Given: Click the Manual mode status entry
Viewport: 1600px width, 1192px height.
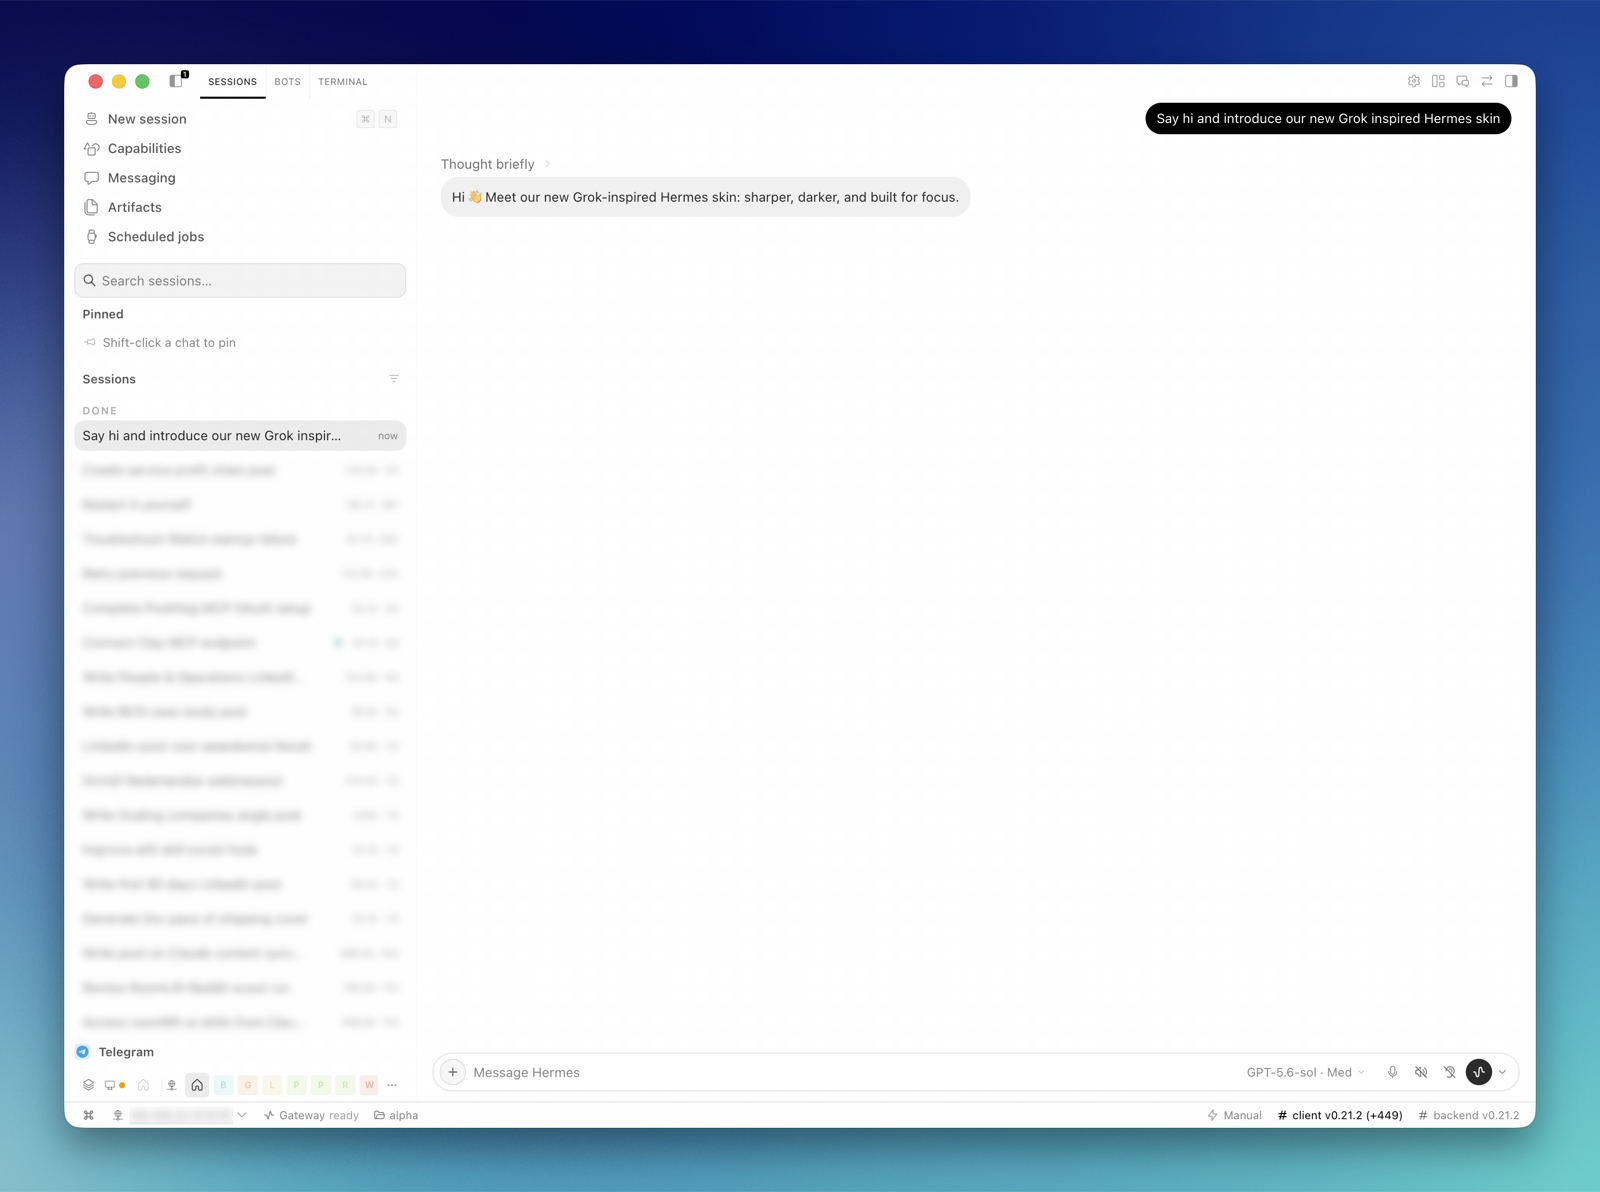Looking at the screenshot, I should point(1234,1115).
